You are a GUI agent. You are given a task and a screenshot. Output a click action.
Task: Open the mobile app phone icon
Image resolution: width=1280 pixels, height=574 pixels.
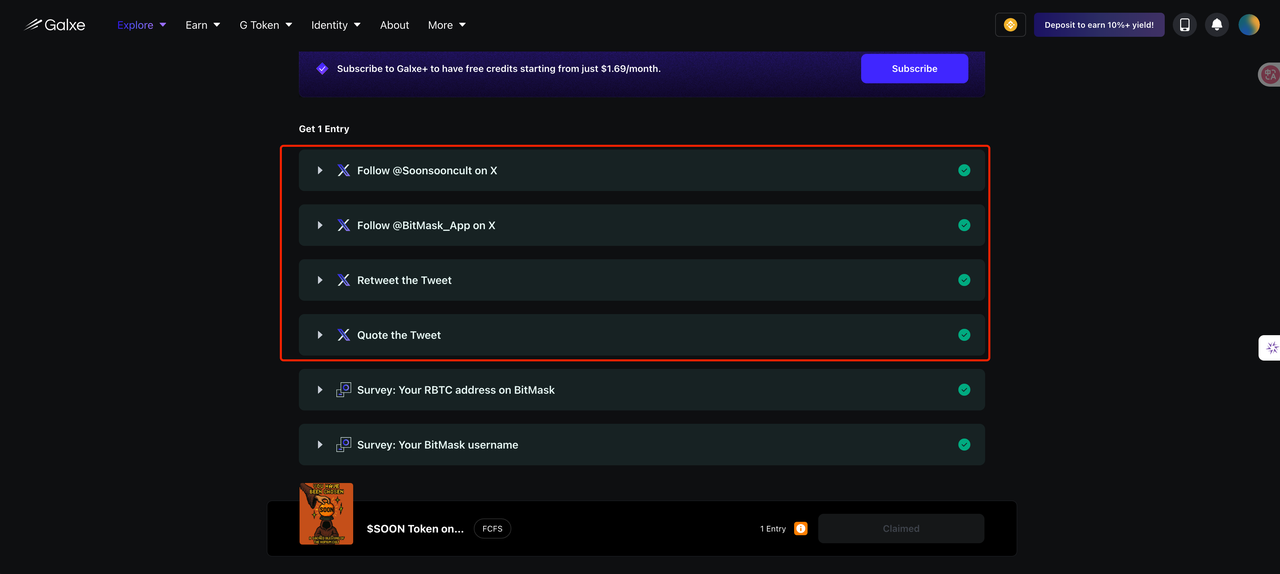tap(1185, 25)
